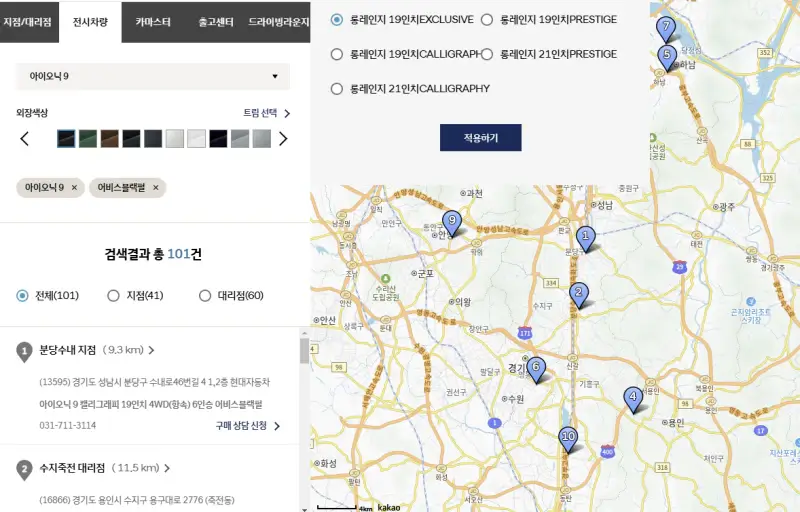Click the results list scrollbar thumb
This screenshot has width=800, height=512.
pos(305,351)
